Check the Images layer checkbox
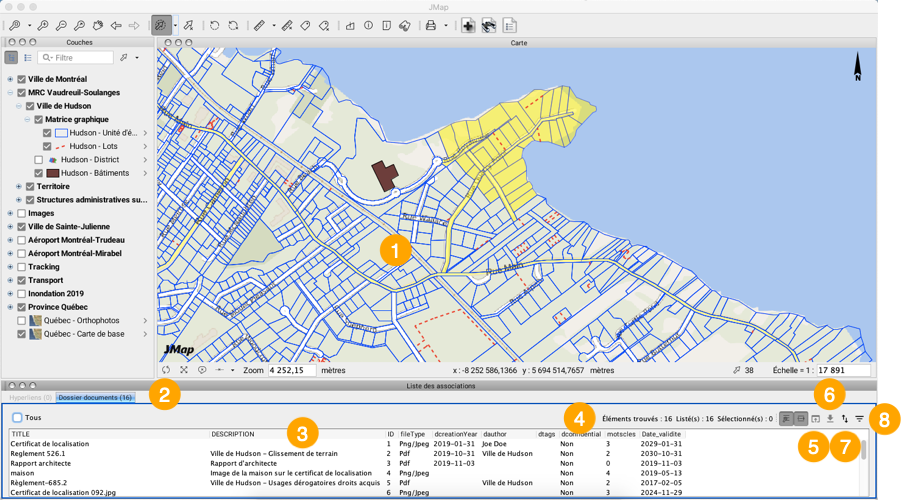Screen dimensions: 923x500 pyautogui.click(x=22, y=213)
